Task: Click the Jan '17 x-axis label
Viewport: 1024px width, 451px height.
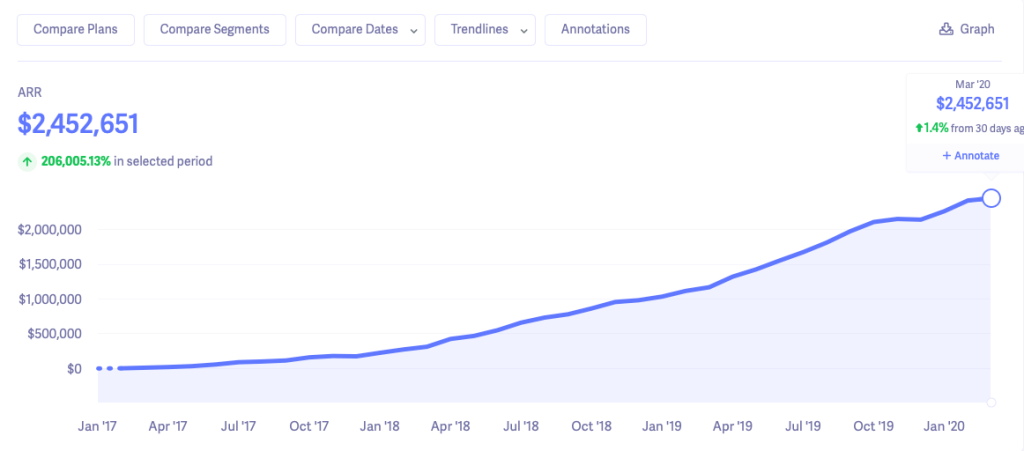Action: [97, 426]
